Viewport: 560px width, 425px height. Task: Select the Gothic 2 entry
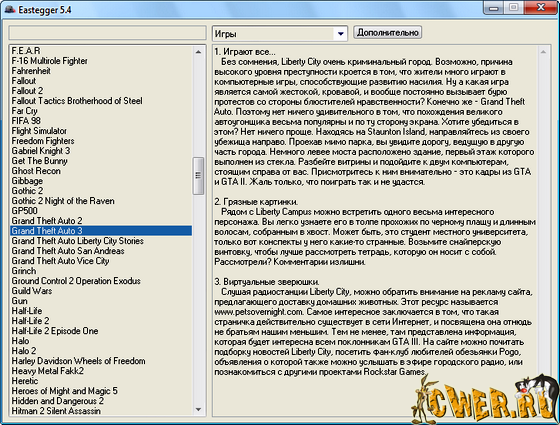click(101, 191)
